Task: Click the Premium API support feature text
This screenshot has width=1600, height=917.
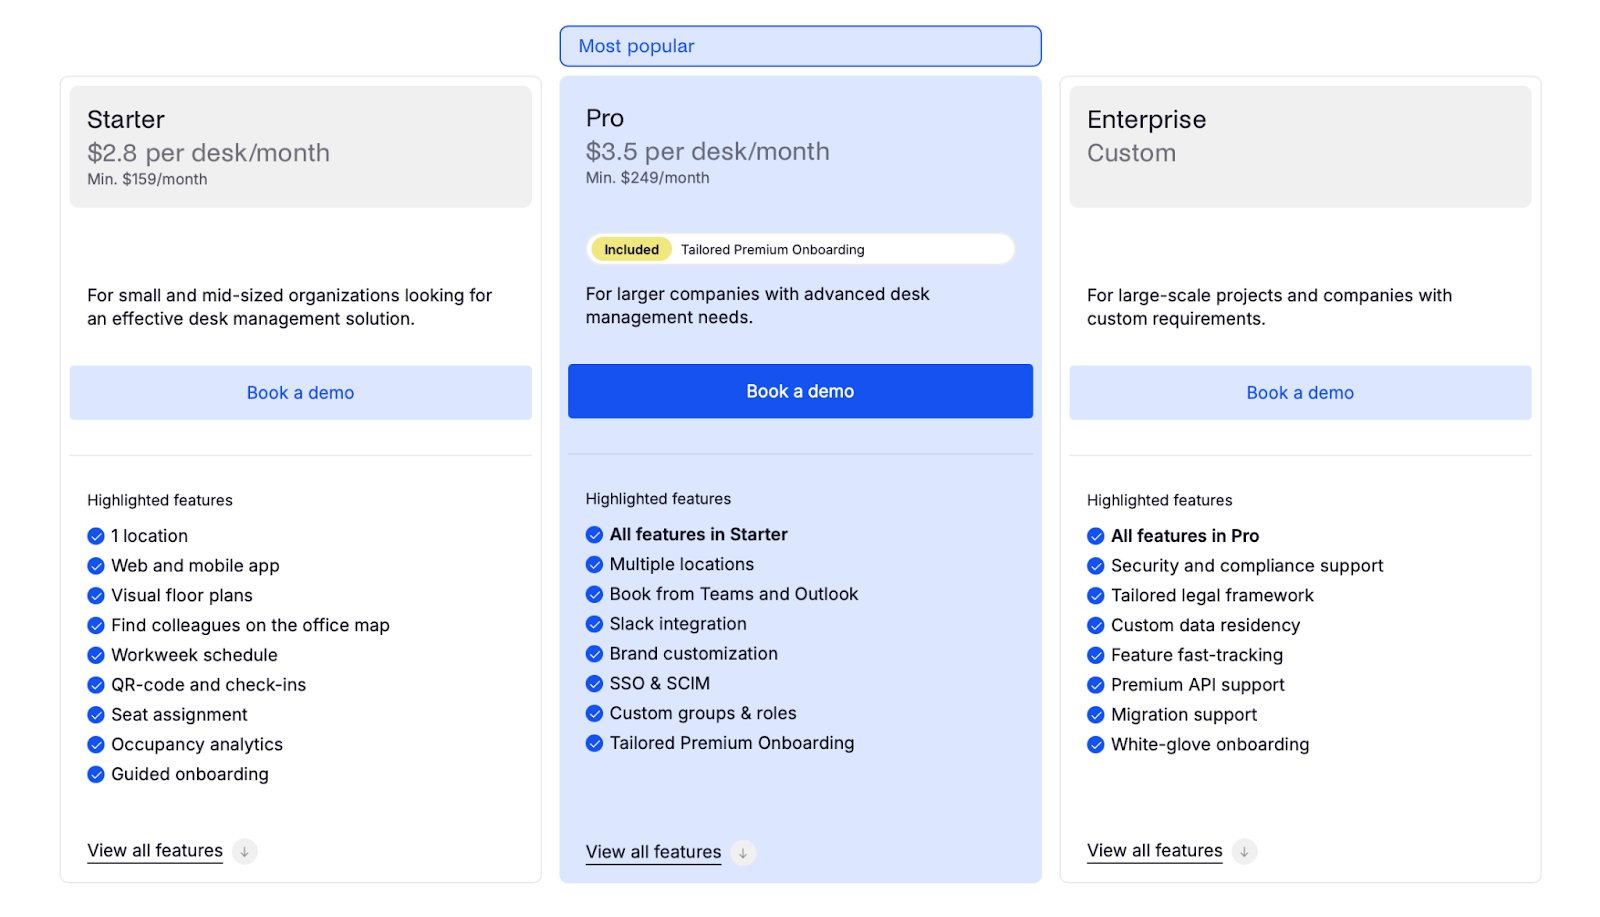Action: click(x=1198, y=685)
